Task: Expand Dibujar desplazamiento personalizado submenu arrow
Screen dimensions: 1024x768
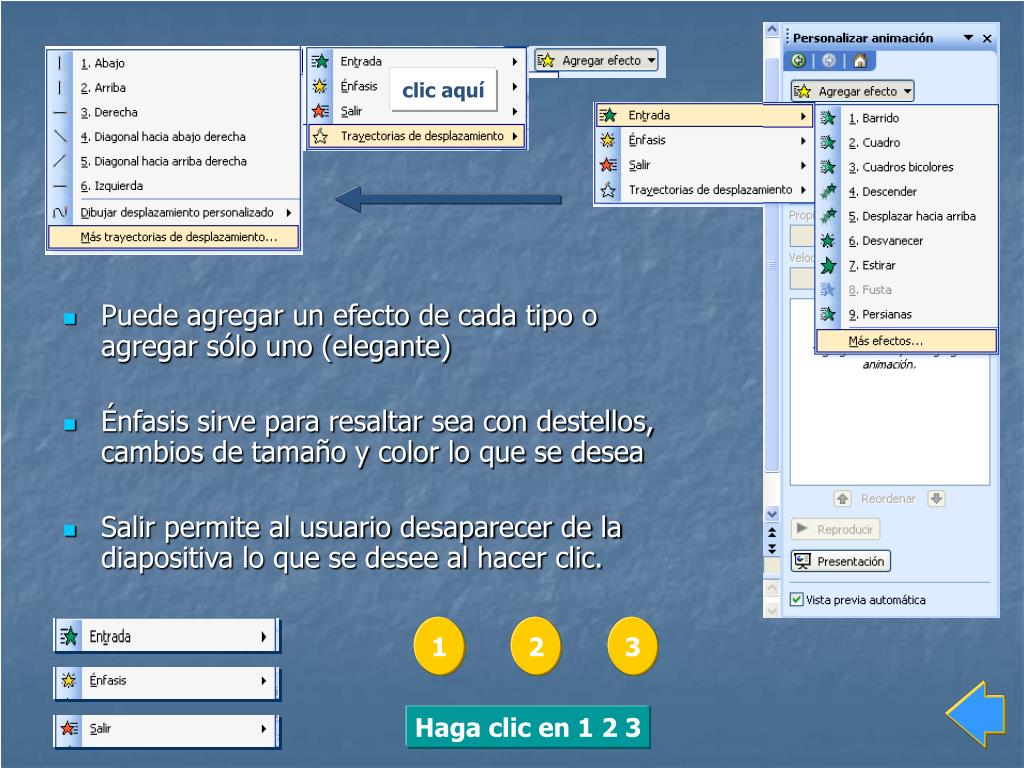Action: [x=289, y=212]
